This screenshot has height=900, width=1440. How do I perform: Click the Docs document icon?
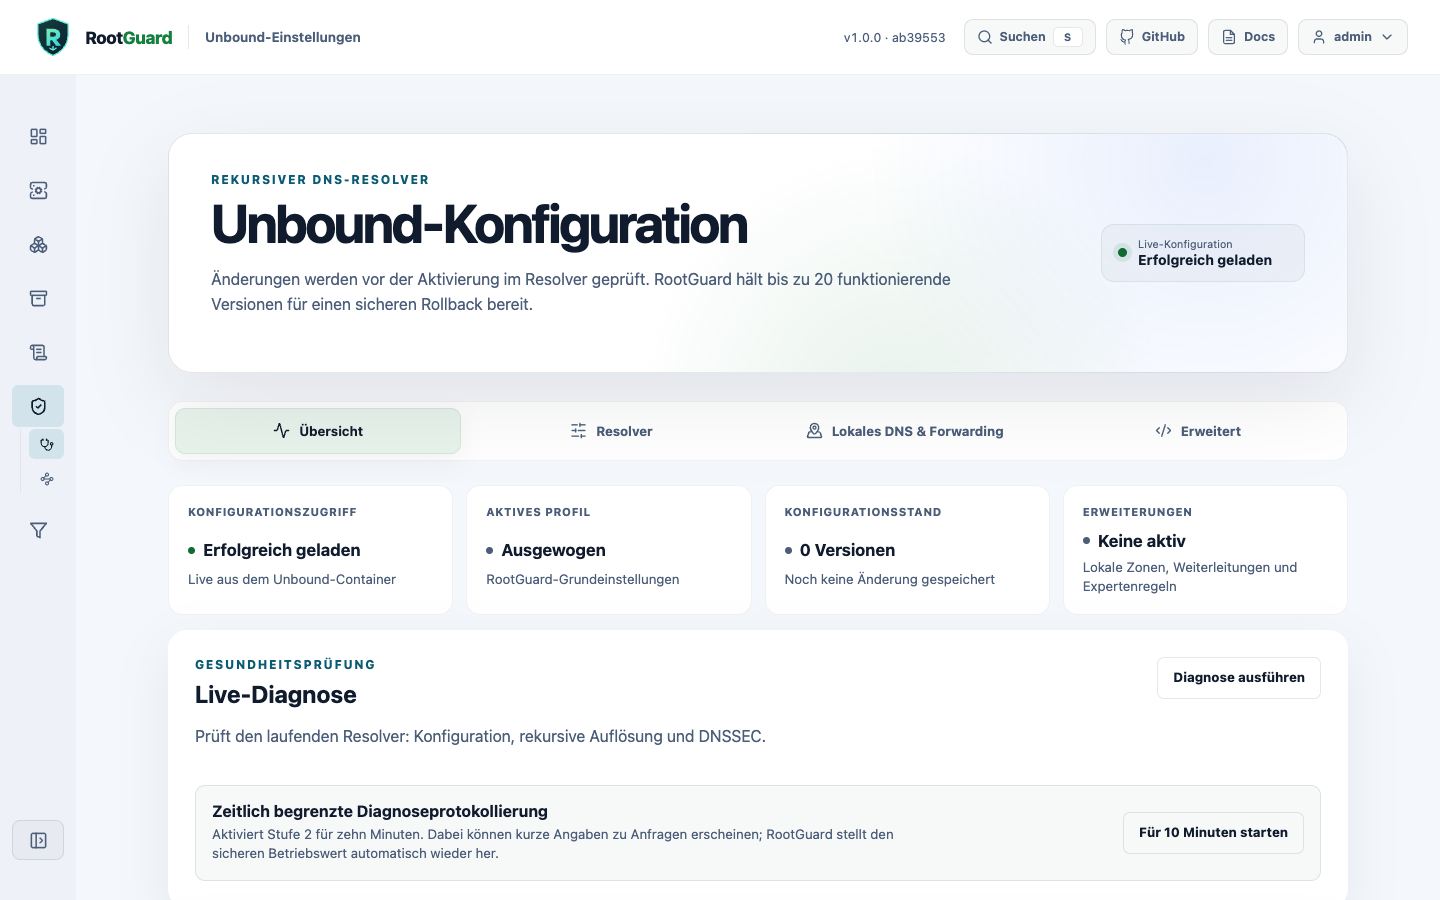coord(1229,37)
